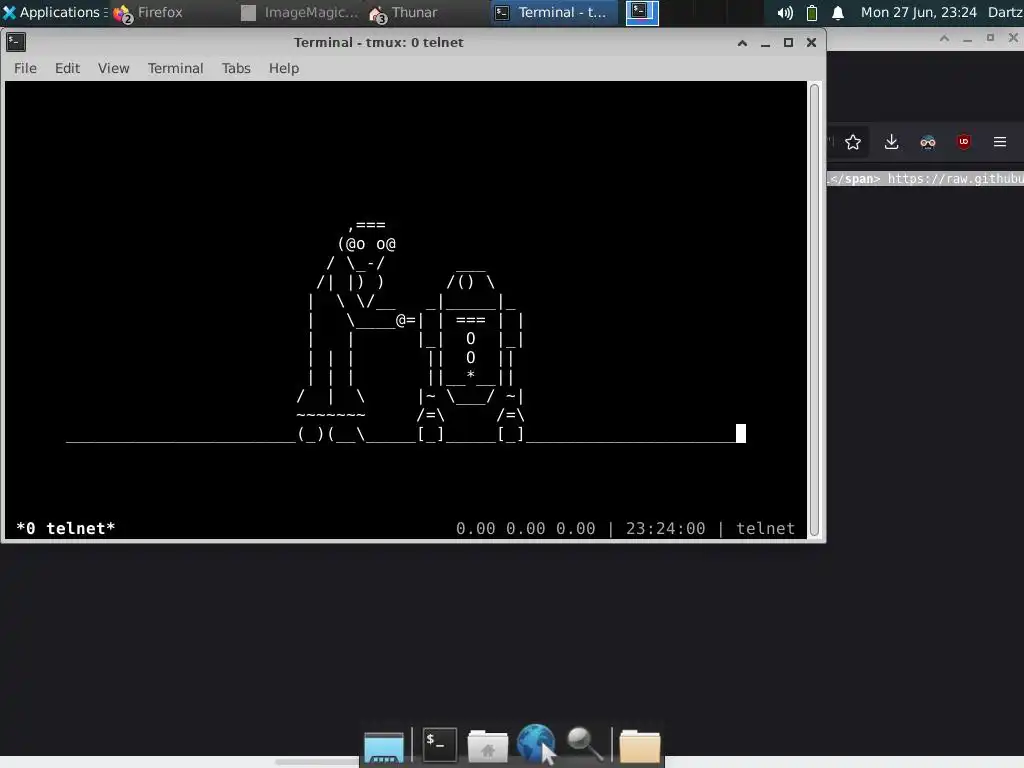Open the Firefox downloads icon
The image size is (1024, 768).
[x=891, y=142]
